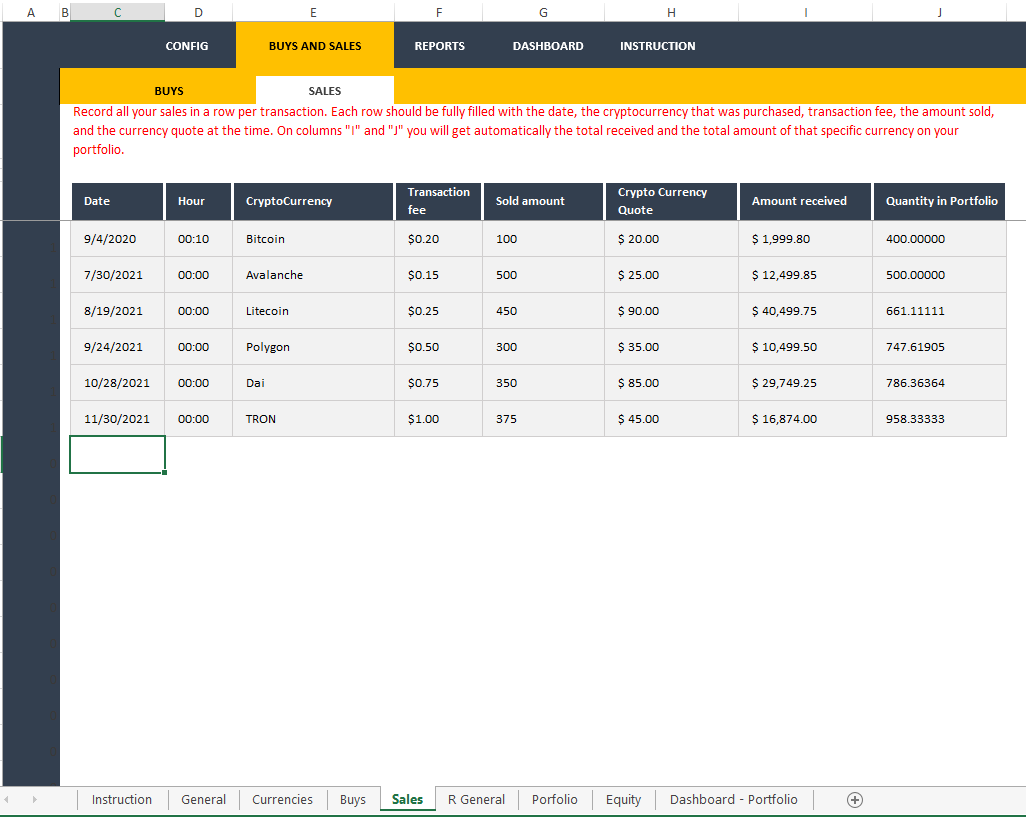Select the portfolio quantity cell 958.33333
Image resolution: width=1026 pixels, height=817 pixels.
click(x=939, y=419)
